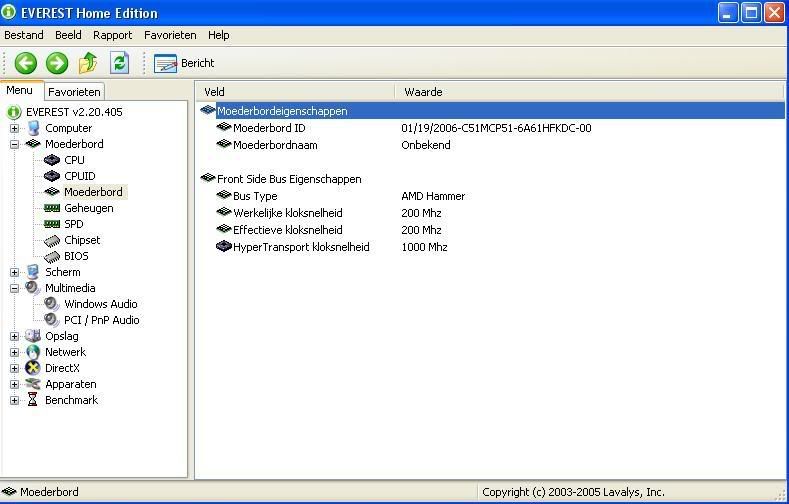Image resolution: width=789 pixels, height=504 pixels.
Task: Open the Rapport menu
Action: pyautogui.click(x=112, y=35)
